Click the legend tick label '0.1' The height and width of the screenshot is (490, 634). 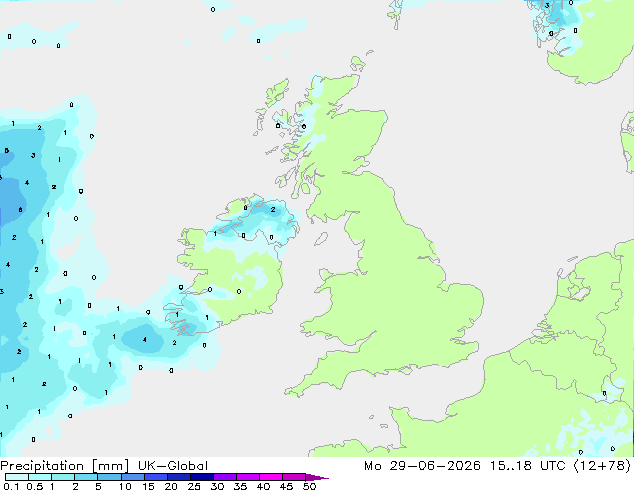[x=11, y=486]
